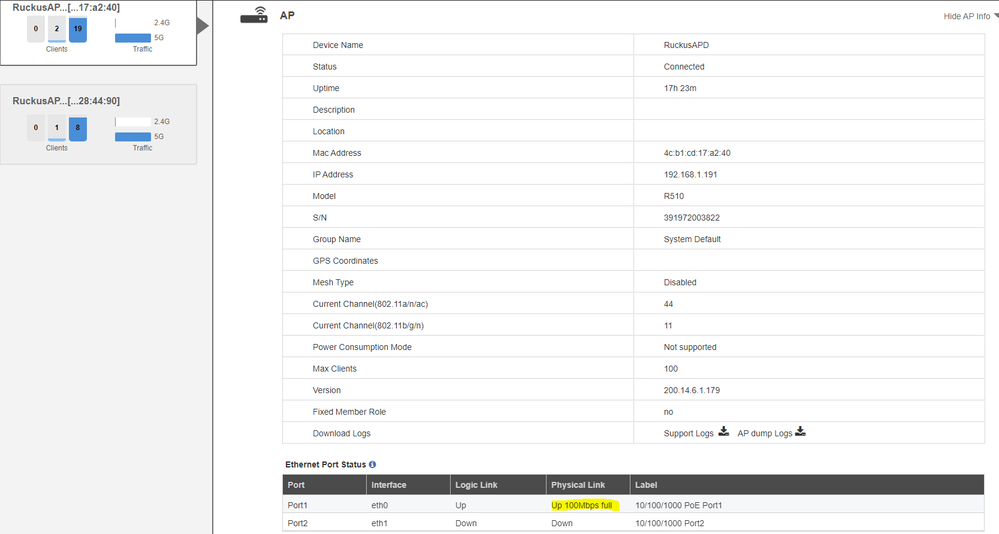Open the Ethernet Port Status info icon
Viewport: 999px width, 534px height.
coord(373,465)
